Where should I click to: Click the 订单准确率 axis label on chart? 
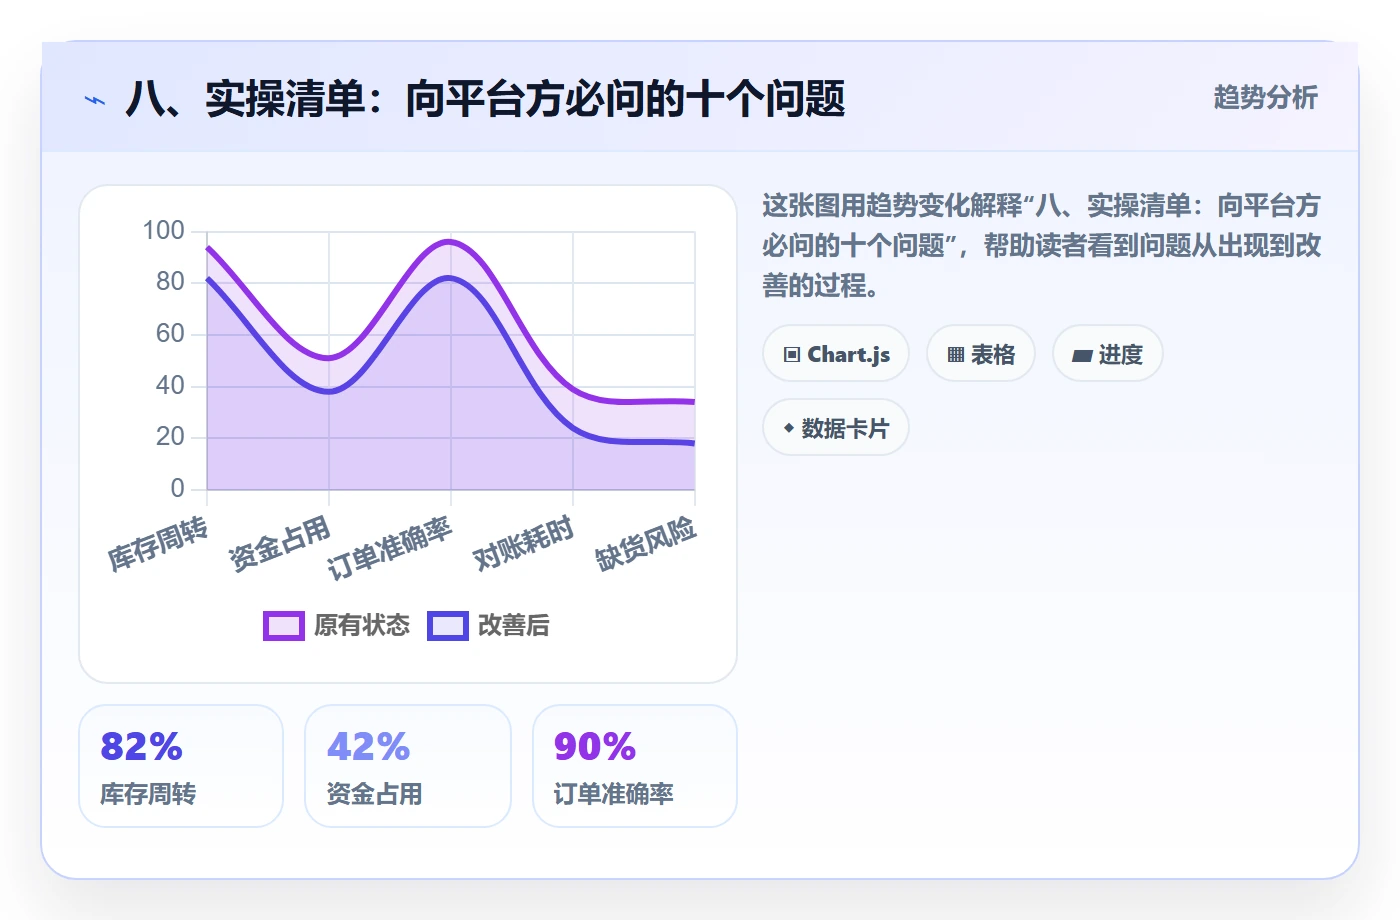[390, 547]
